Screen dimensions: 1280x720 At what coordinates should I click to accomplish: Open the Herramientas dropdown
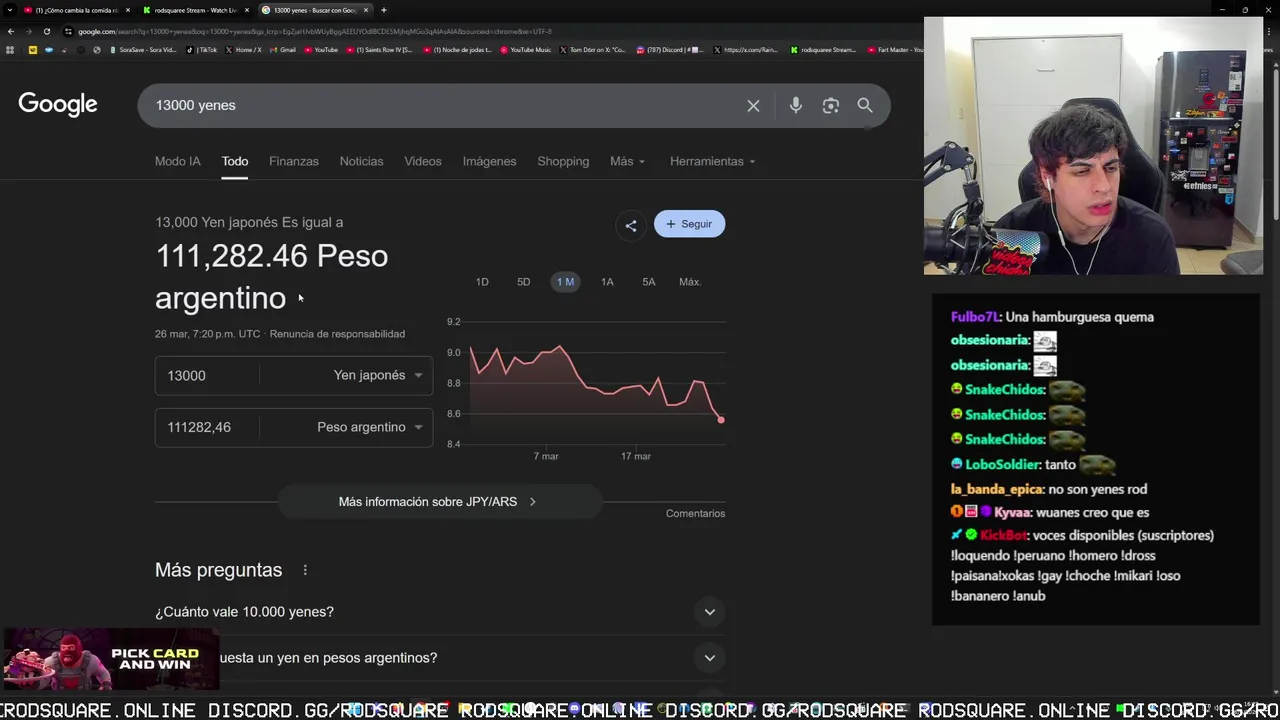712,161
